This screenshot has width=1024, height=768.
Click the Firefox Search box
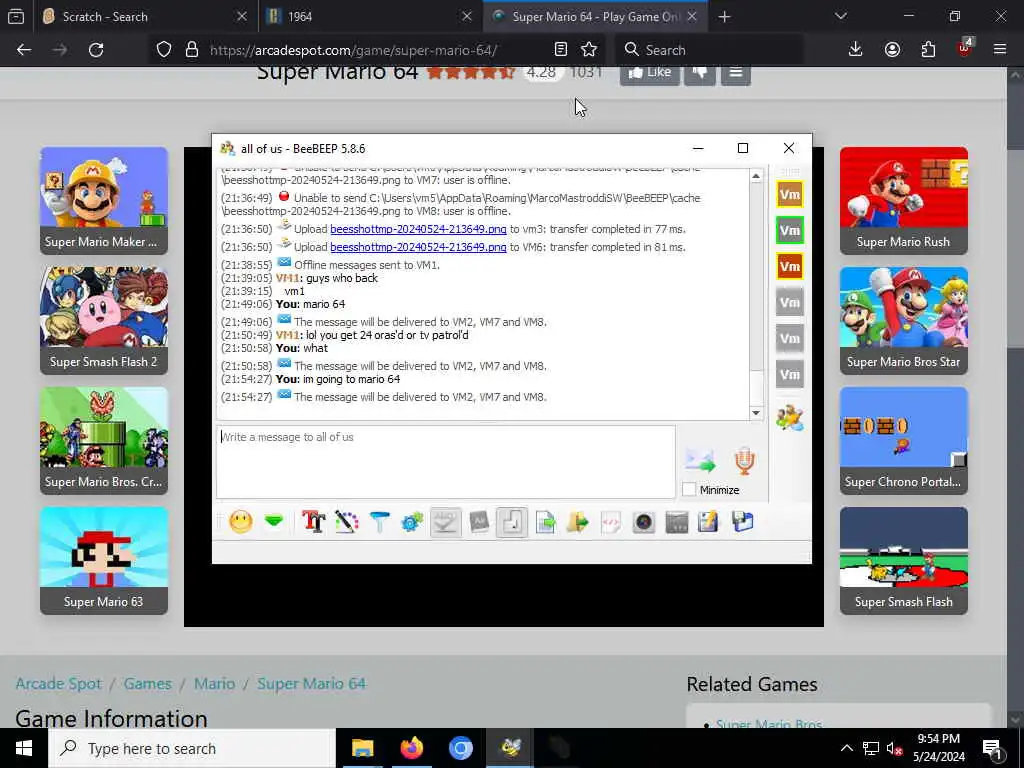(709, 50)
